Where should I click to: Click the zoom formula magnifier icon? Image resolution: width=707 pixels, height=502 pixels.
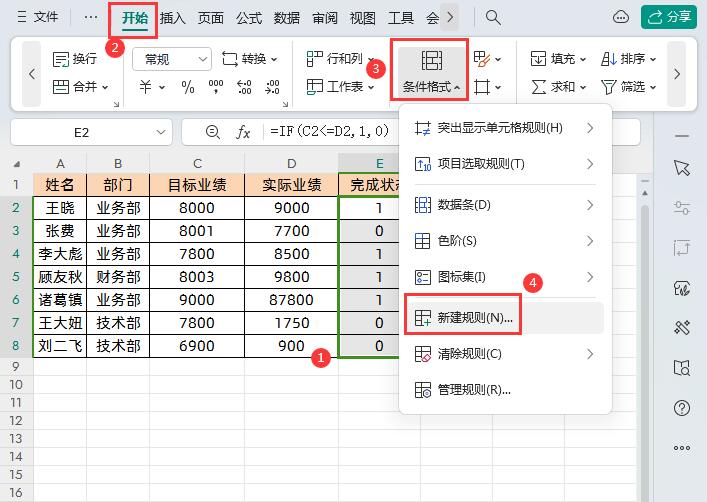click(x=212, y=132)
